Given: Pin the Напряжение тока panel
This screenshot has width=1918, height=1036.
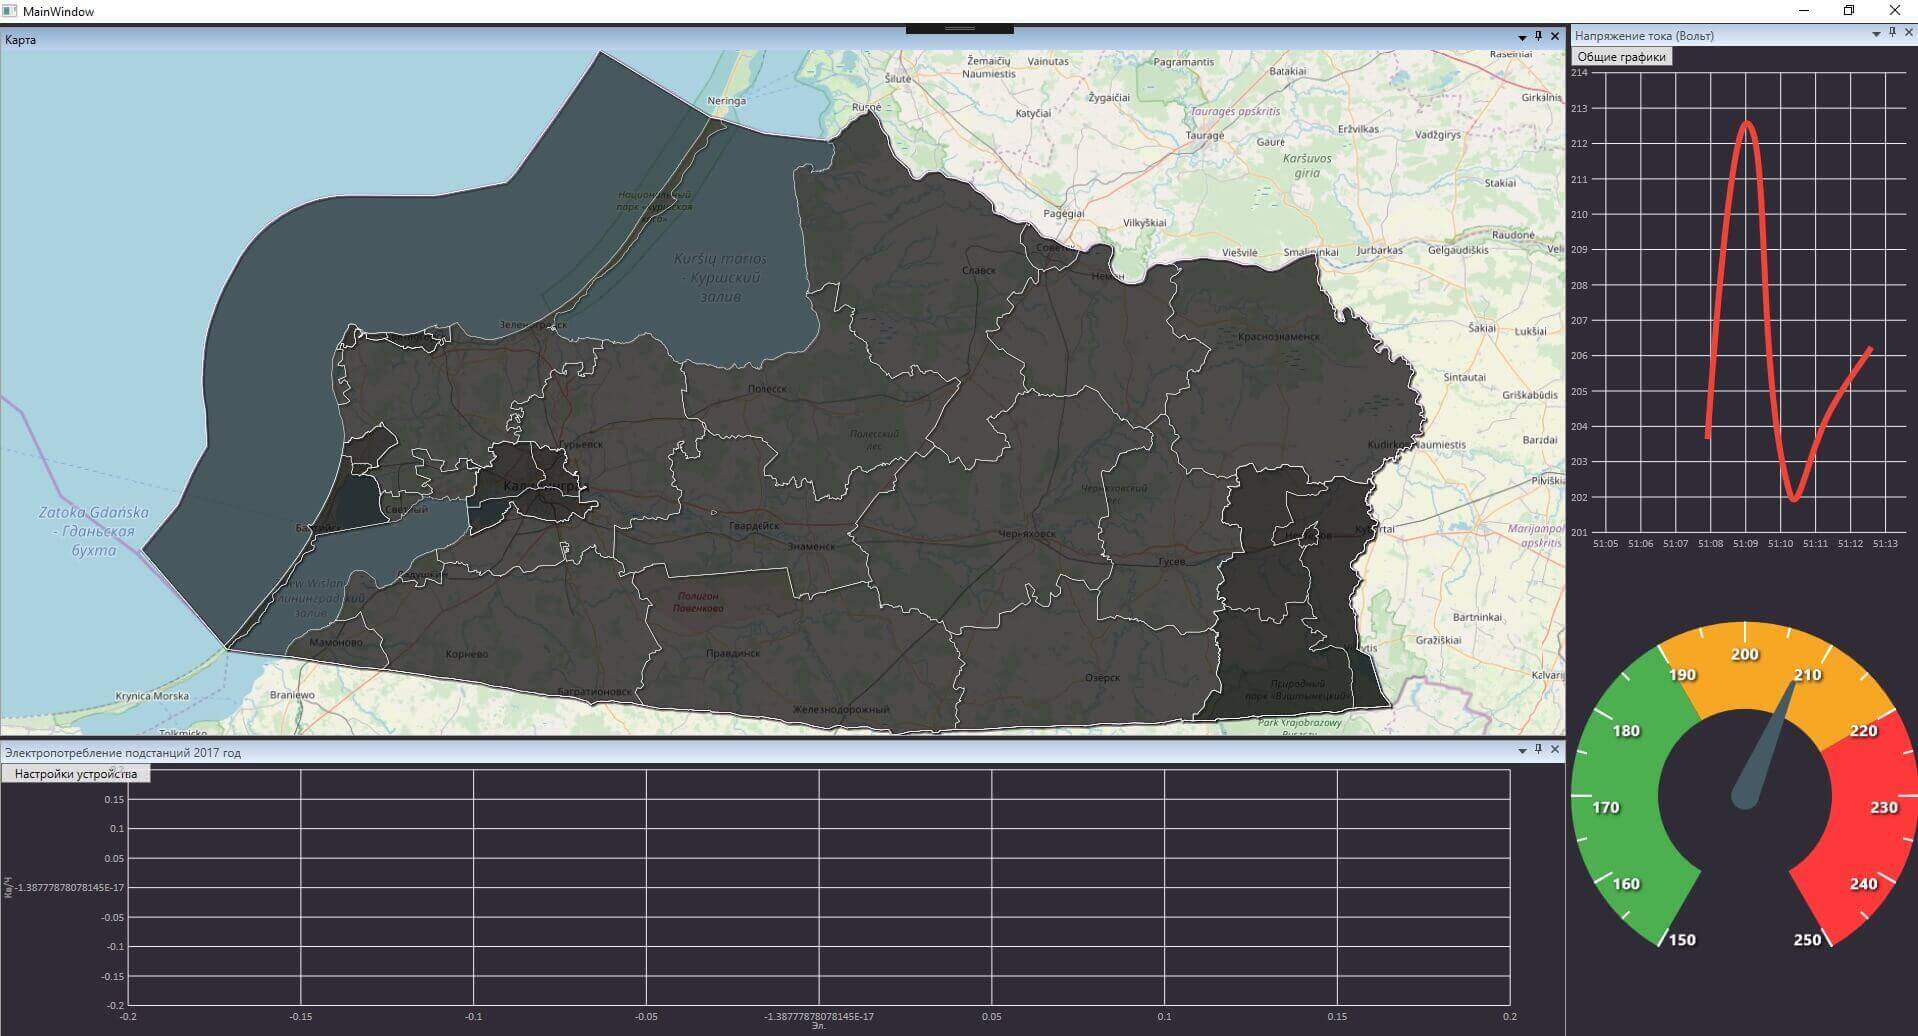Looking at the screenshot, I should pyautogui.click(x=1892, y=33).
